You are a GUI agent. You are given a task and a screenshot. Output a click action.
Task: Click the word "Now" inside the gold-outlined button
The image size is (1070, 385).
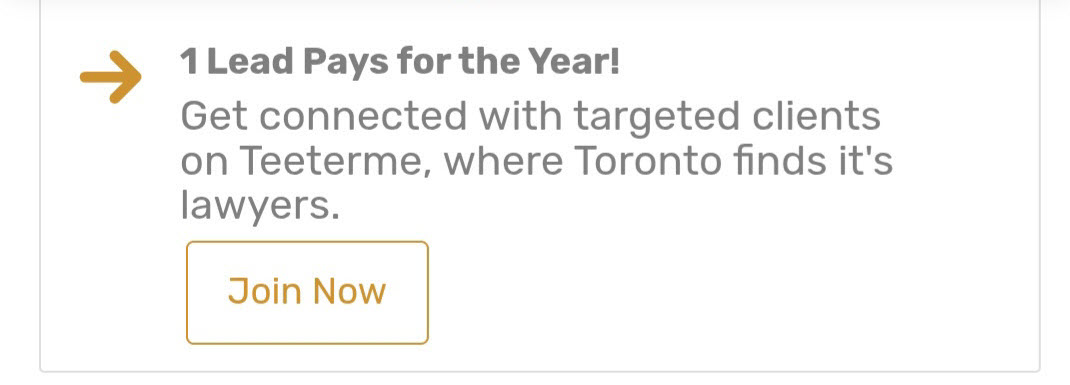(350, 292)
